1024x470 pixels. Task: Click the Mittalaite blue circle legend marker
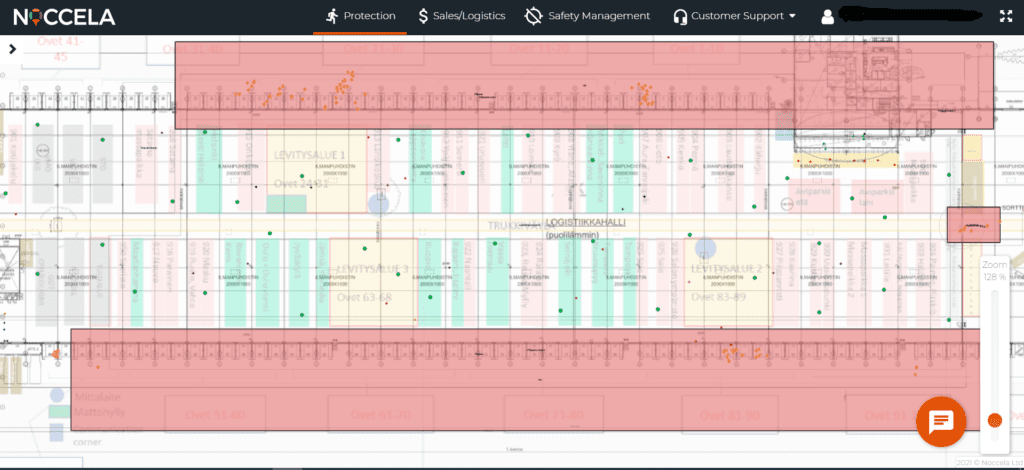coord(57,397)
